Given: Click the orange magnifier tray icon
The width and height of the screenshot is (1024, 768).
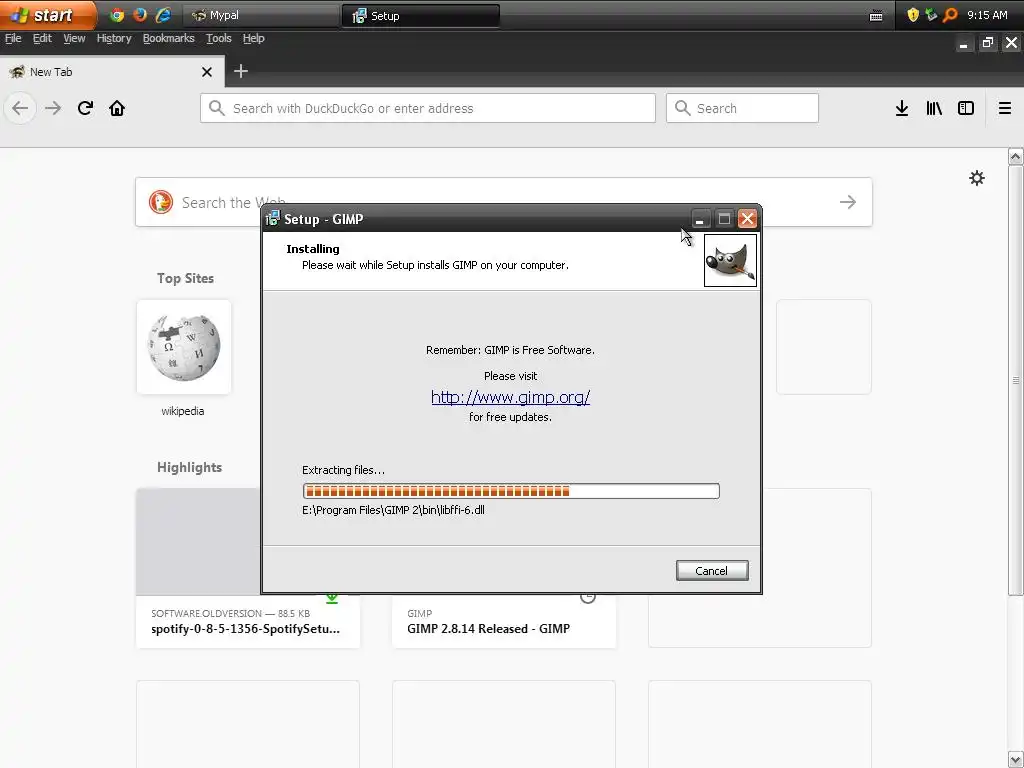Looking at the screenshot, I should coord(950,14).
